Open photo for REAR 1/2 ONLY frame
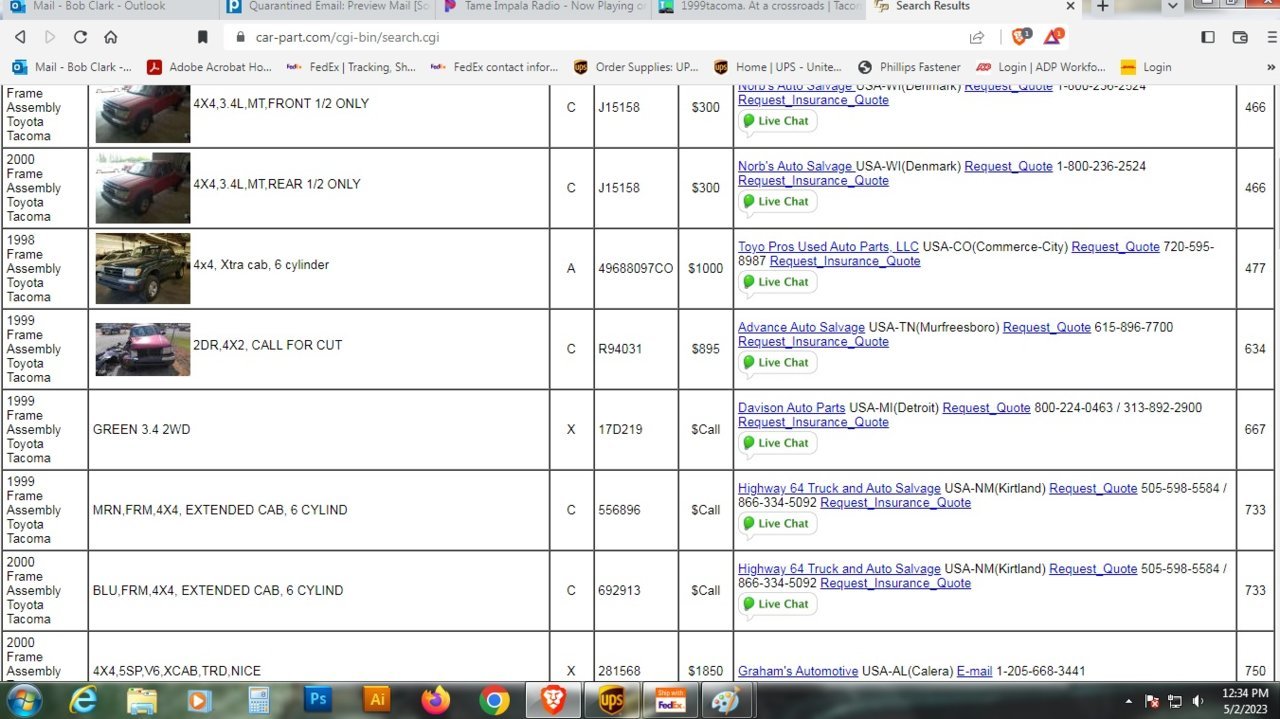Screen dimensions: 1280x719 click(143, 188)
